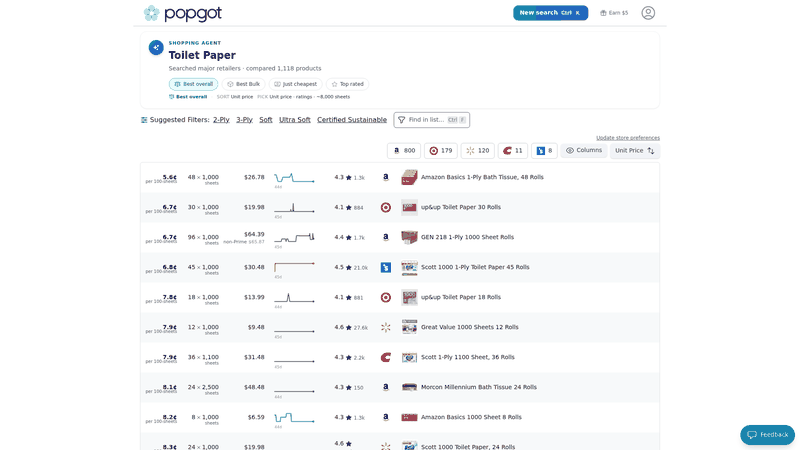Viewport: 800px width, 450px height.
Task: Open the Unit Price sort dropdown
Action: [635, 151]
